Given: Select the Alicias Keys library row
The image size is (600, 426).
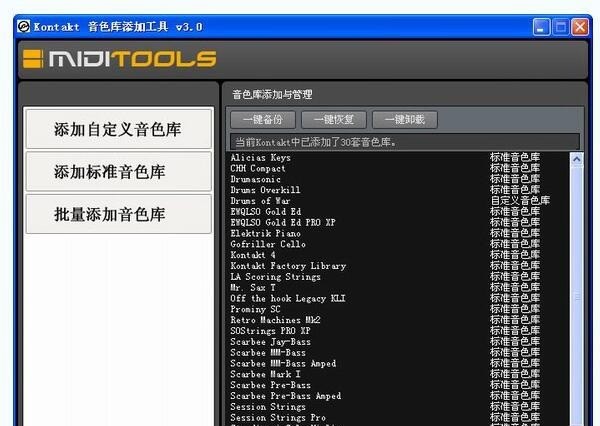Looking at the screenshot, I should [399, 157].
